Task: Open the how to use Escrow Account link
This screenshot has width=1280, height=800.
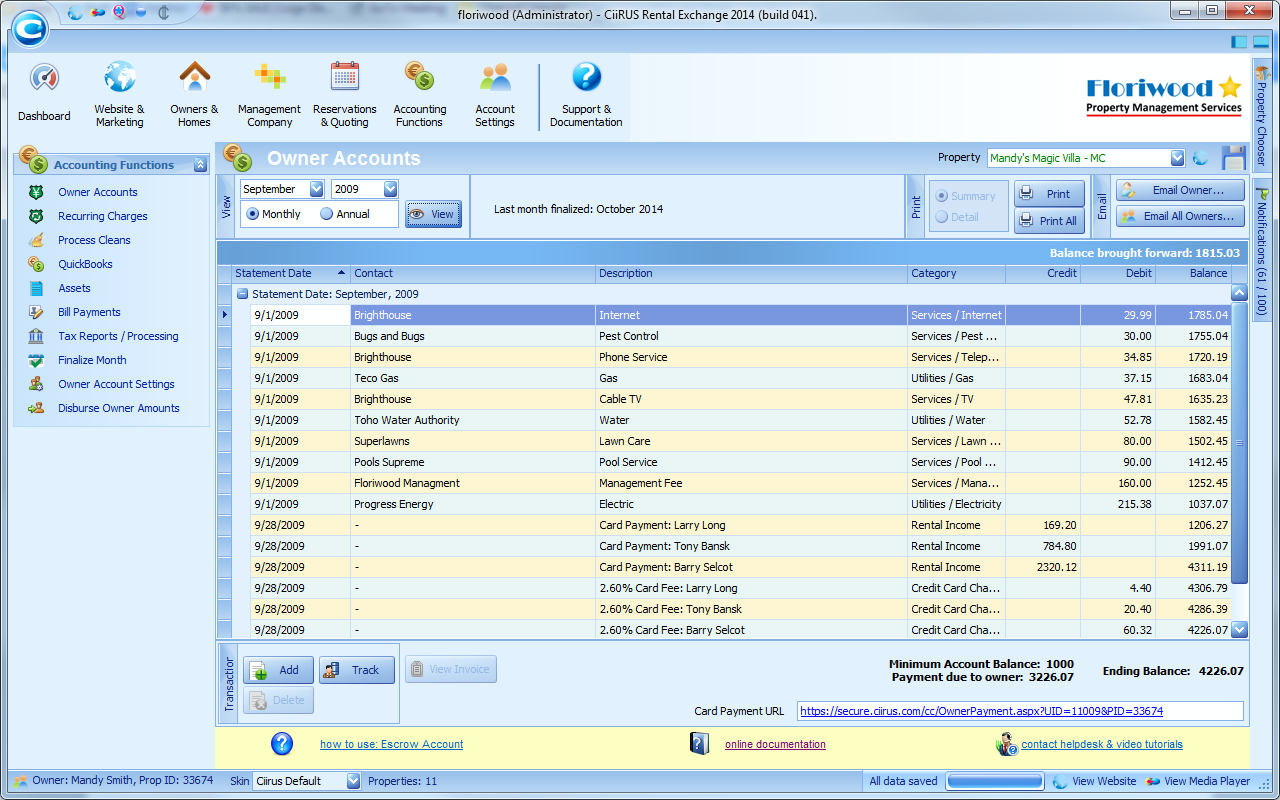Action: coord(392,744)
